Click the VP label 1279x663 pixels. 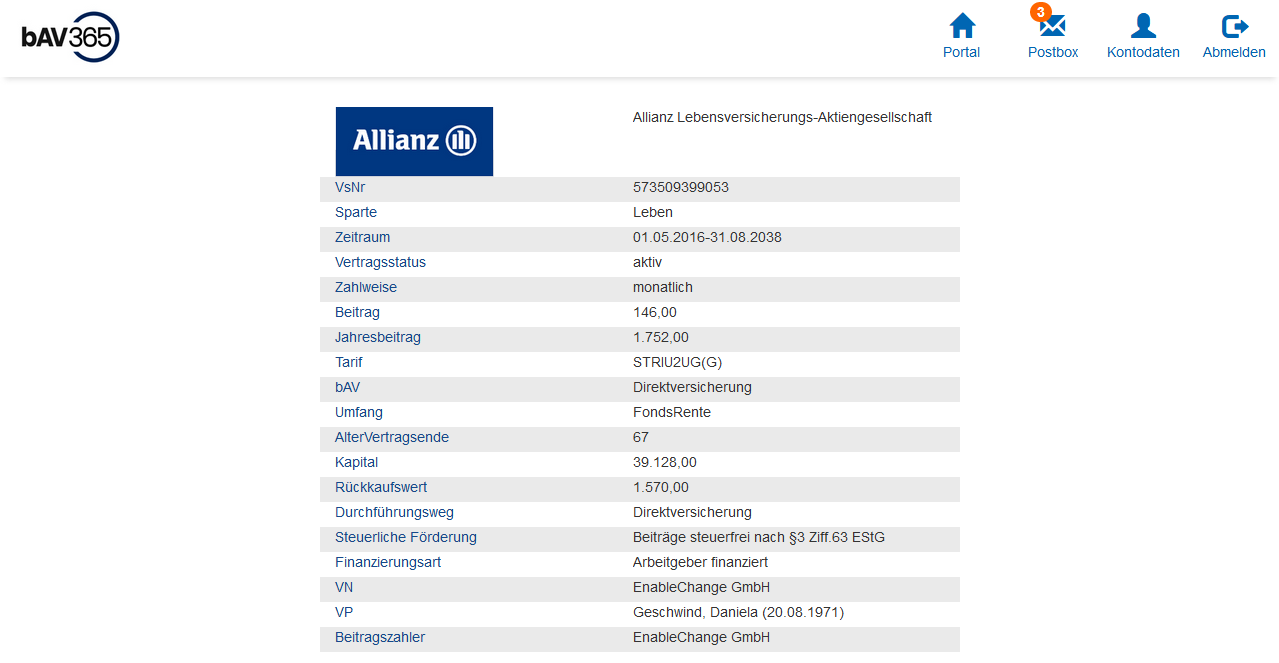344,613
